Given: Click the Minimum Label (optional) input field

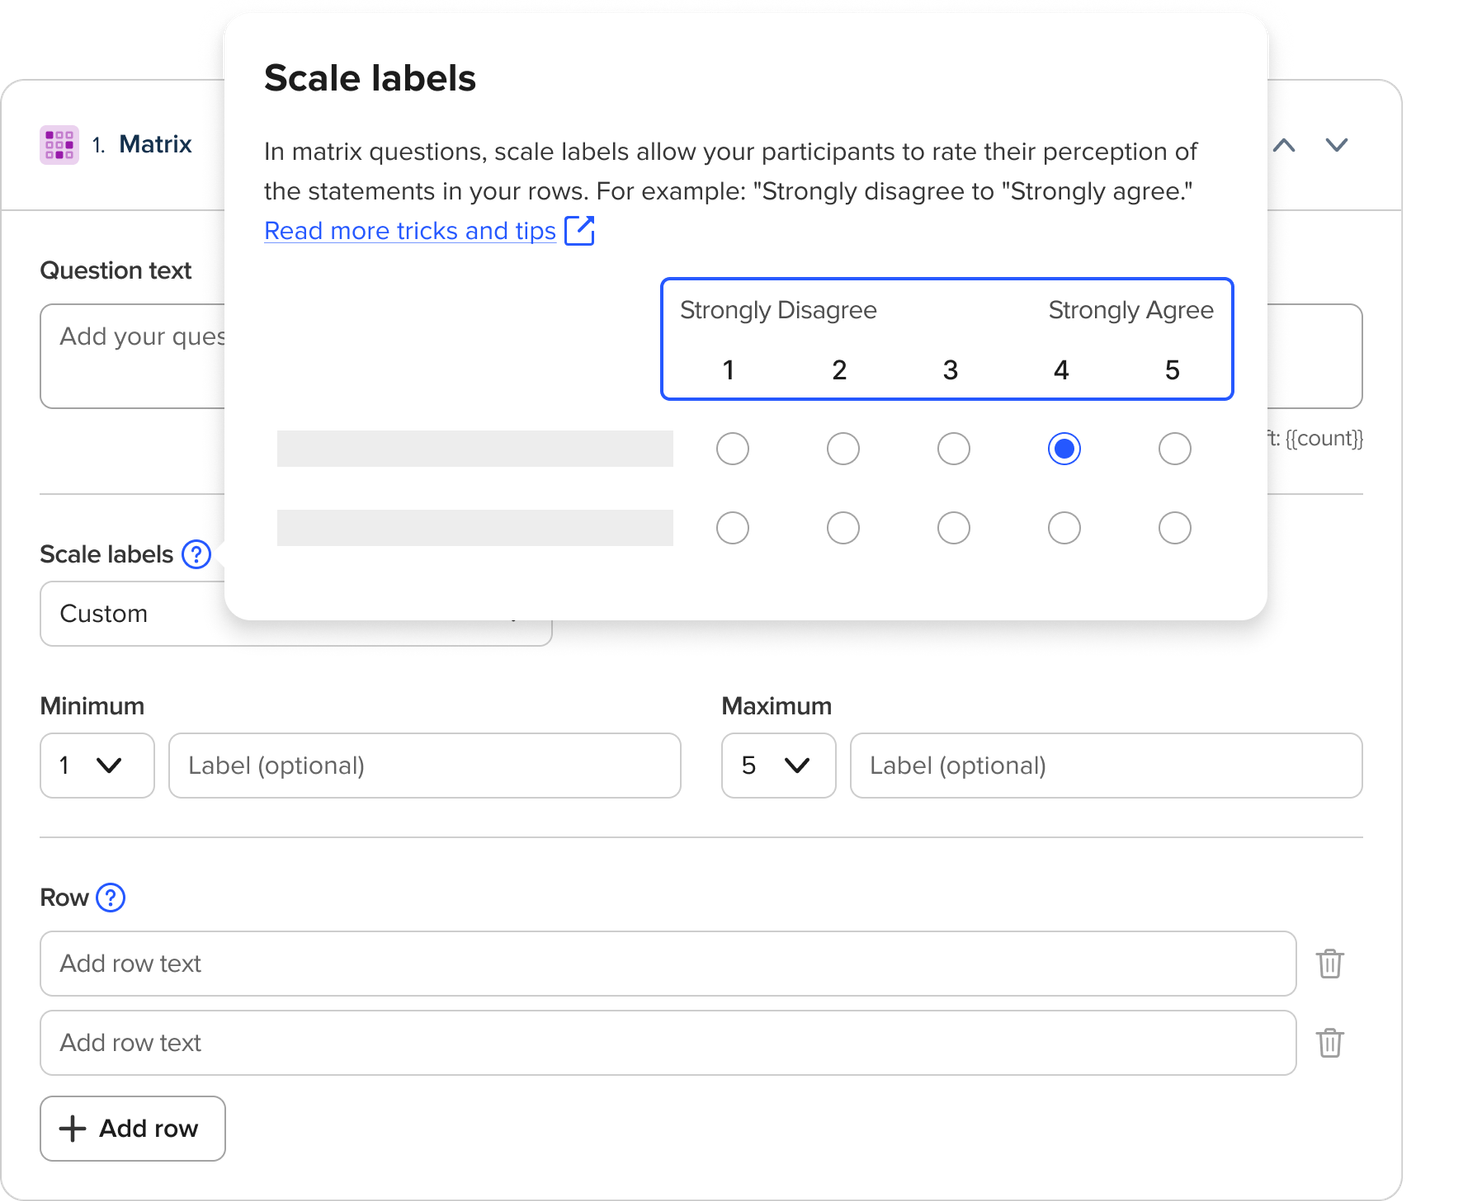Looking at the screenshot, I should [x=424, y=766].
